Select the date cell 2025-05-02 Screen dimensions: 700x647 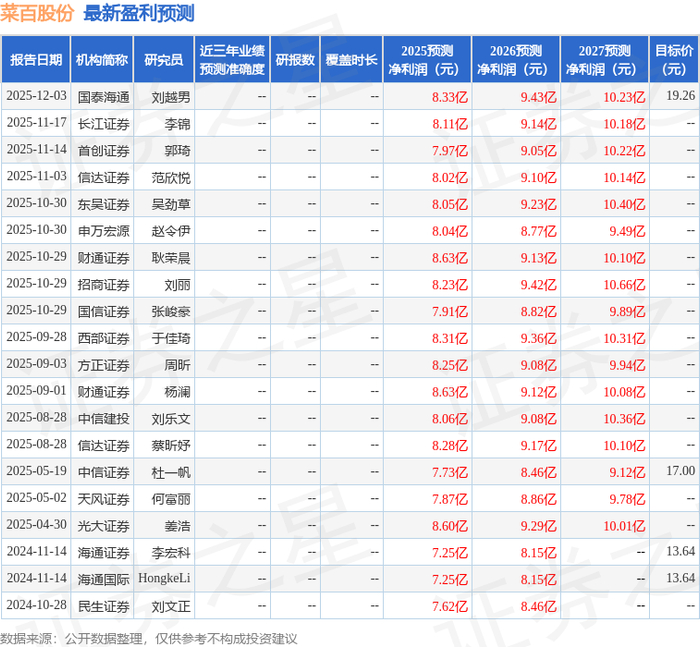[36, 498]
